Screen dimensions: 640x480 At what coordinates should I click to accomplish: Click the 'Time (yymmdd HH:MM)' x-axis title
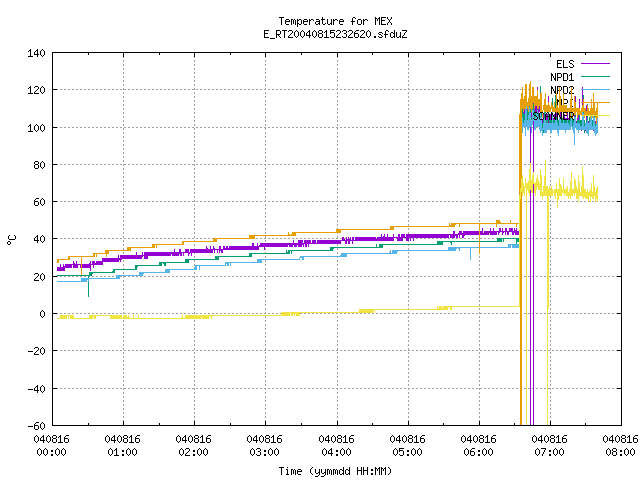coord(335,471)
